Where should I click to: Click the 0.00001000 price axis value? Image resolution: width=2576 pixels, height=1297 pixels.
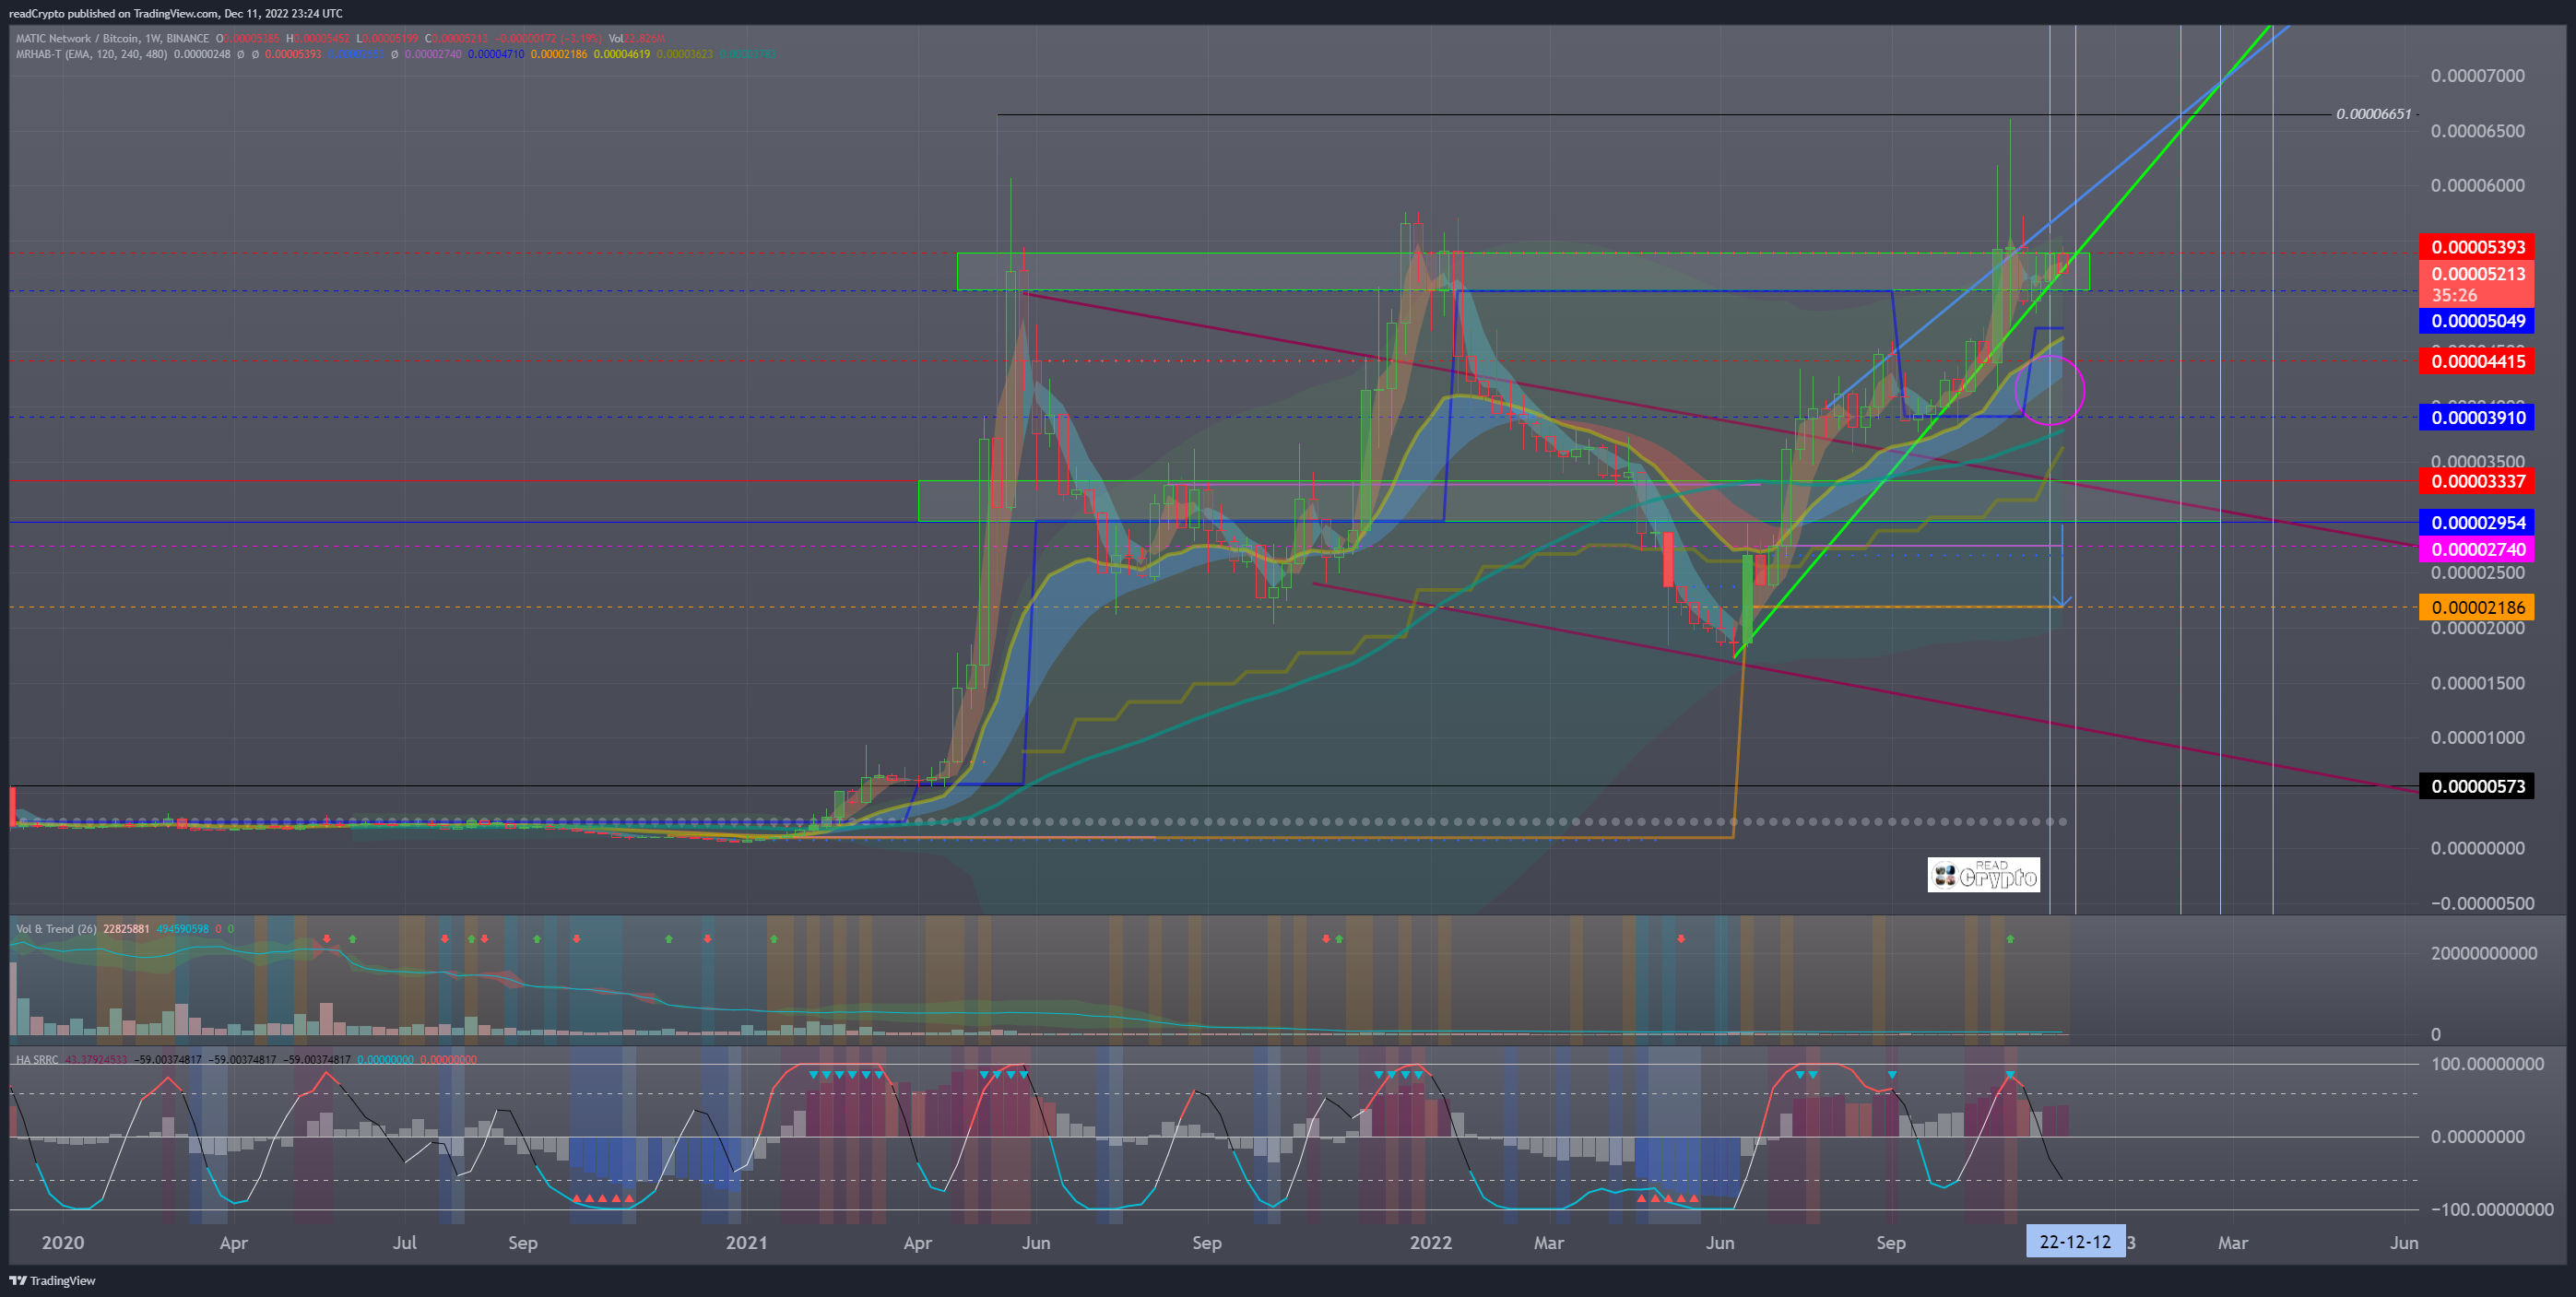pyautogui.click(x=2477, y=738)
